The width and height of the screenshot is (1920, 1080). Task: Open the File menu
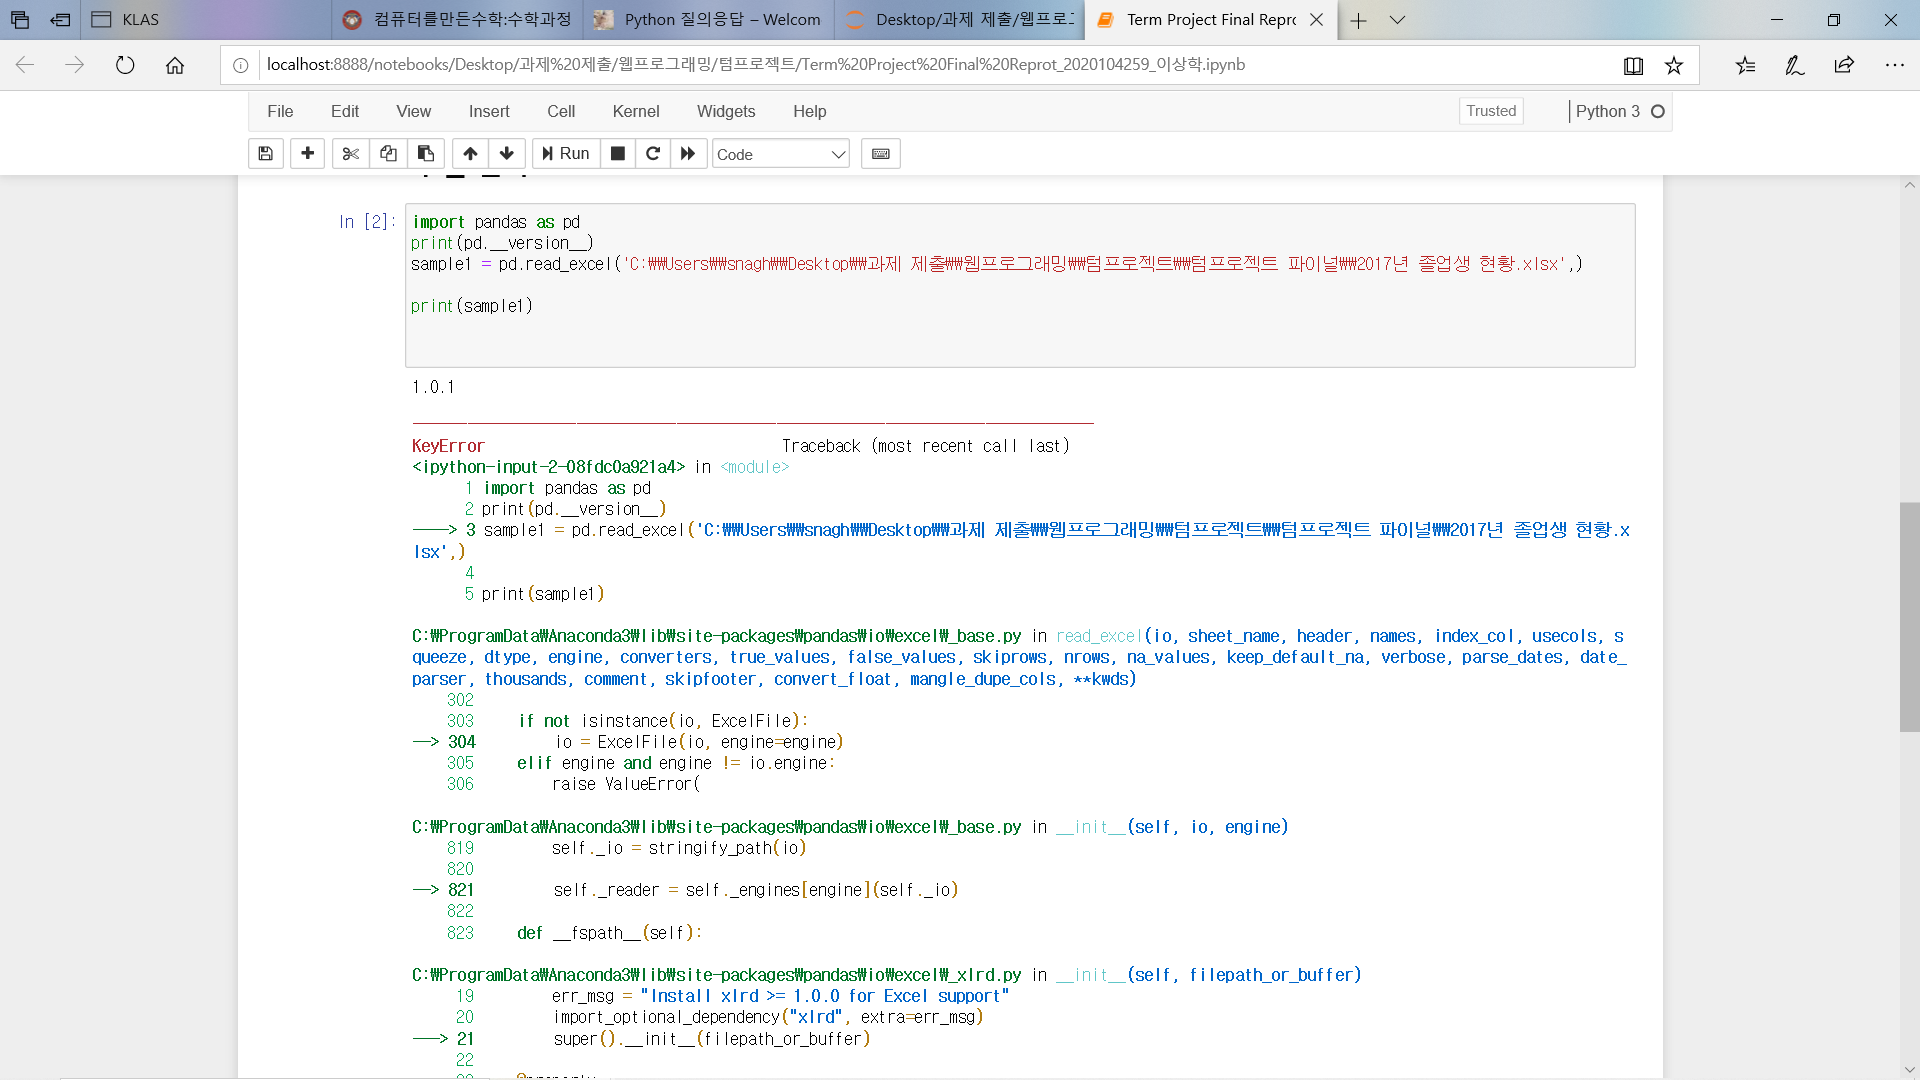(x=280, y=111)
